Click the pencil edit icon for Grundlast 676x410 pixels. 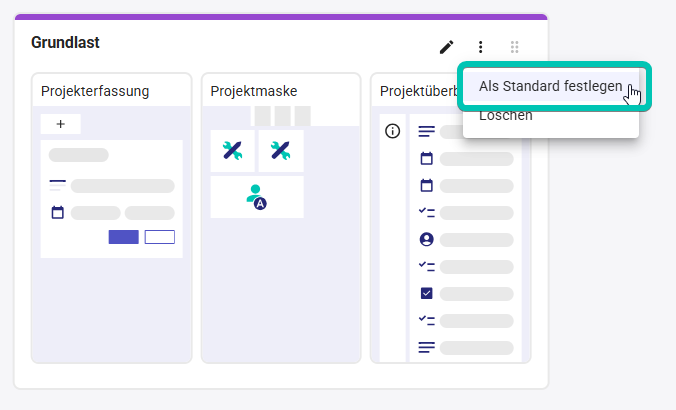[447, 47]
